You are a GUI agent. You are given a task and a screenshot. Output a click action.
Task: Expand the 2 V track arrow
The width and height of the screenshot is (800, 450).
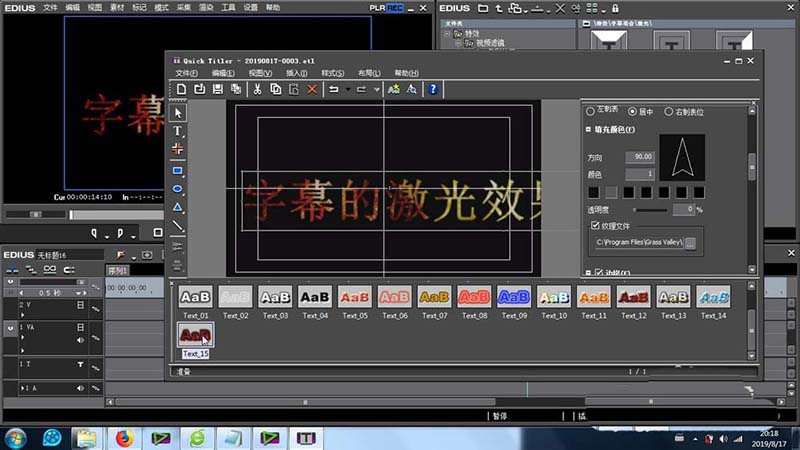[22, 314]
